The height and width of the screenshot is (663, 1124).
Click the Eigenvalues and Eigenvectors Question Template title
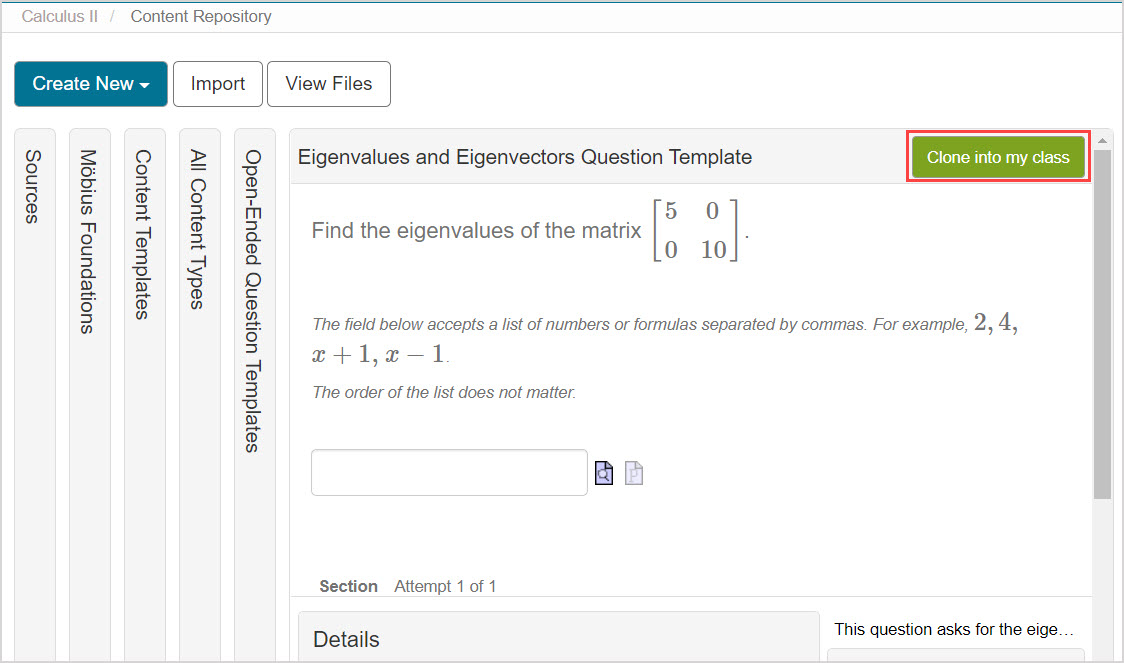(525, 157)
